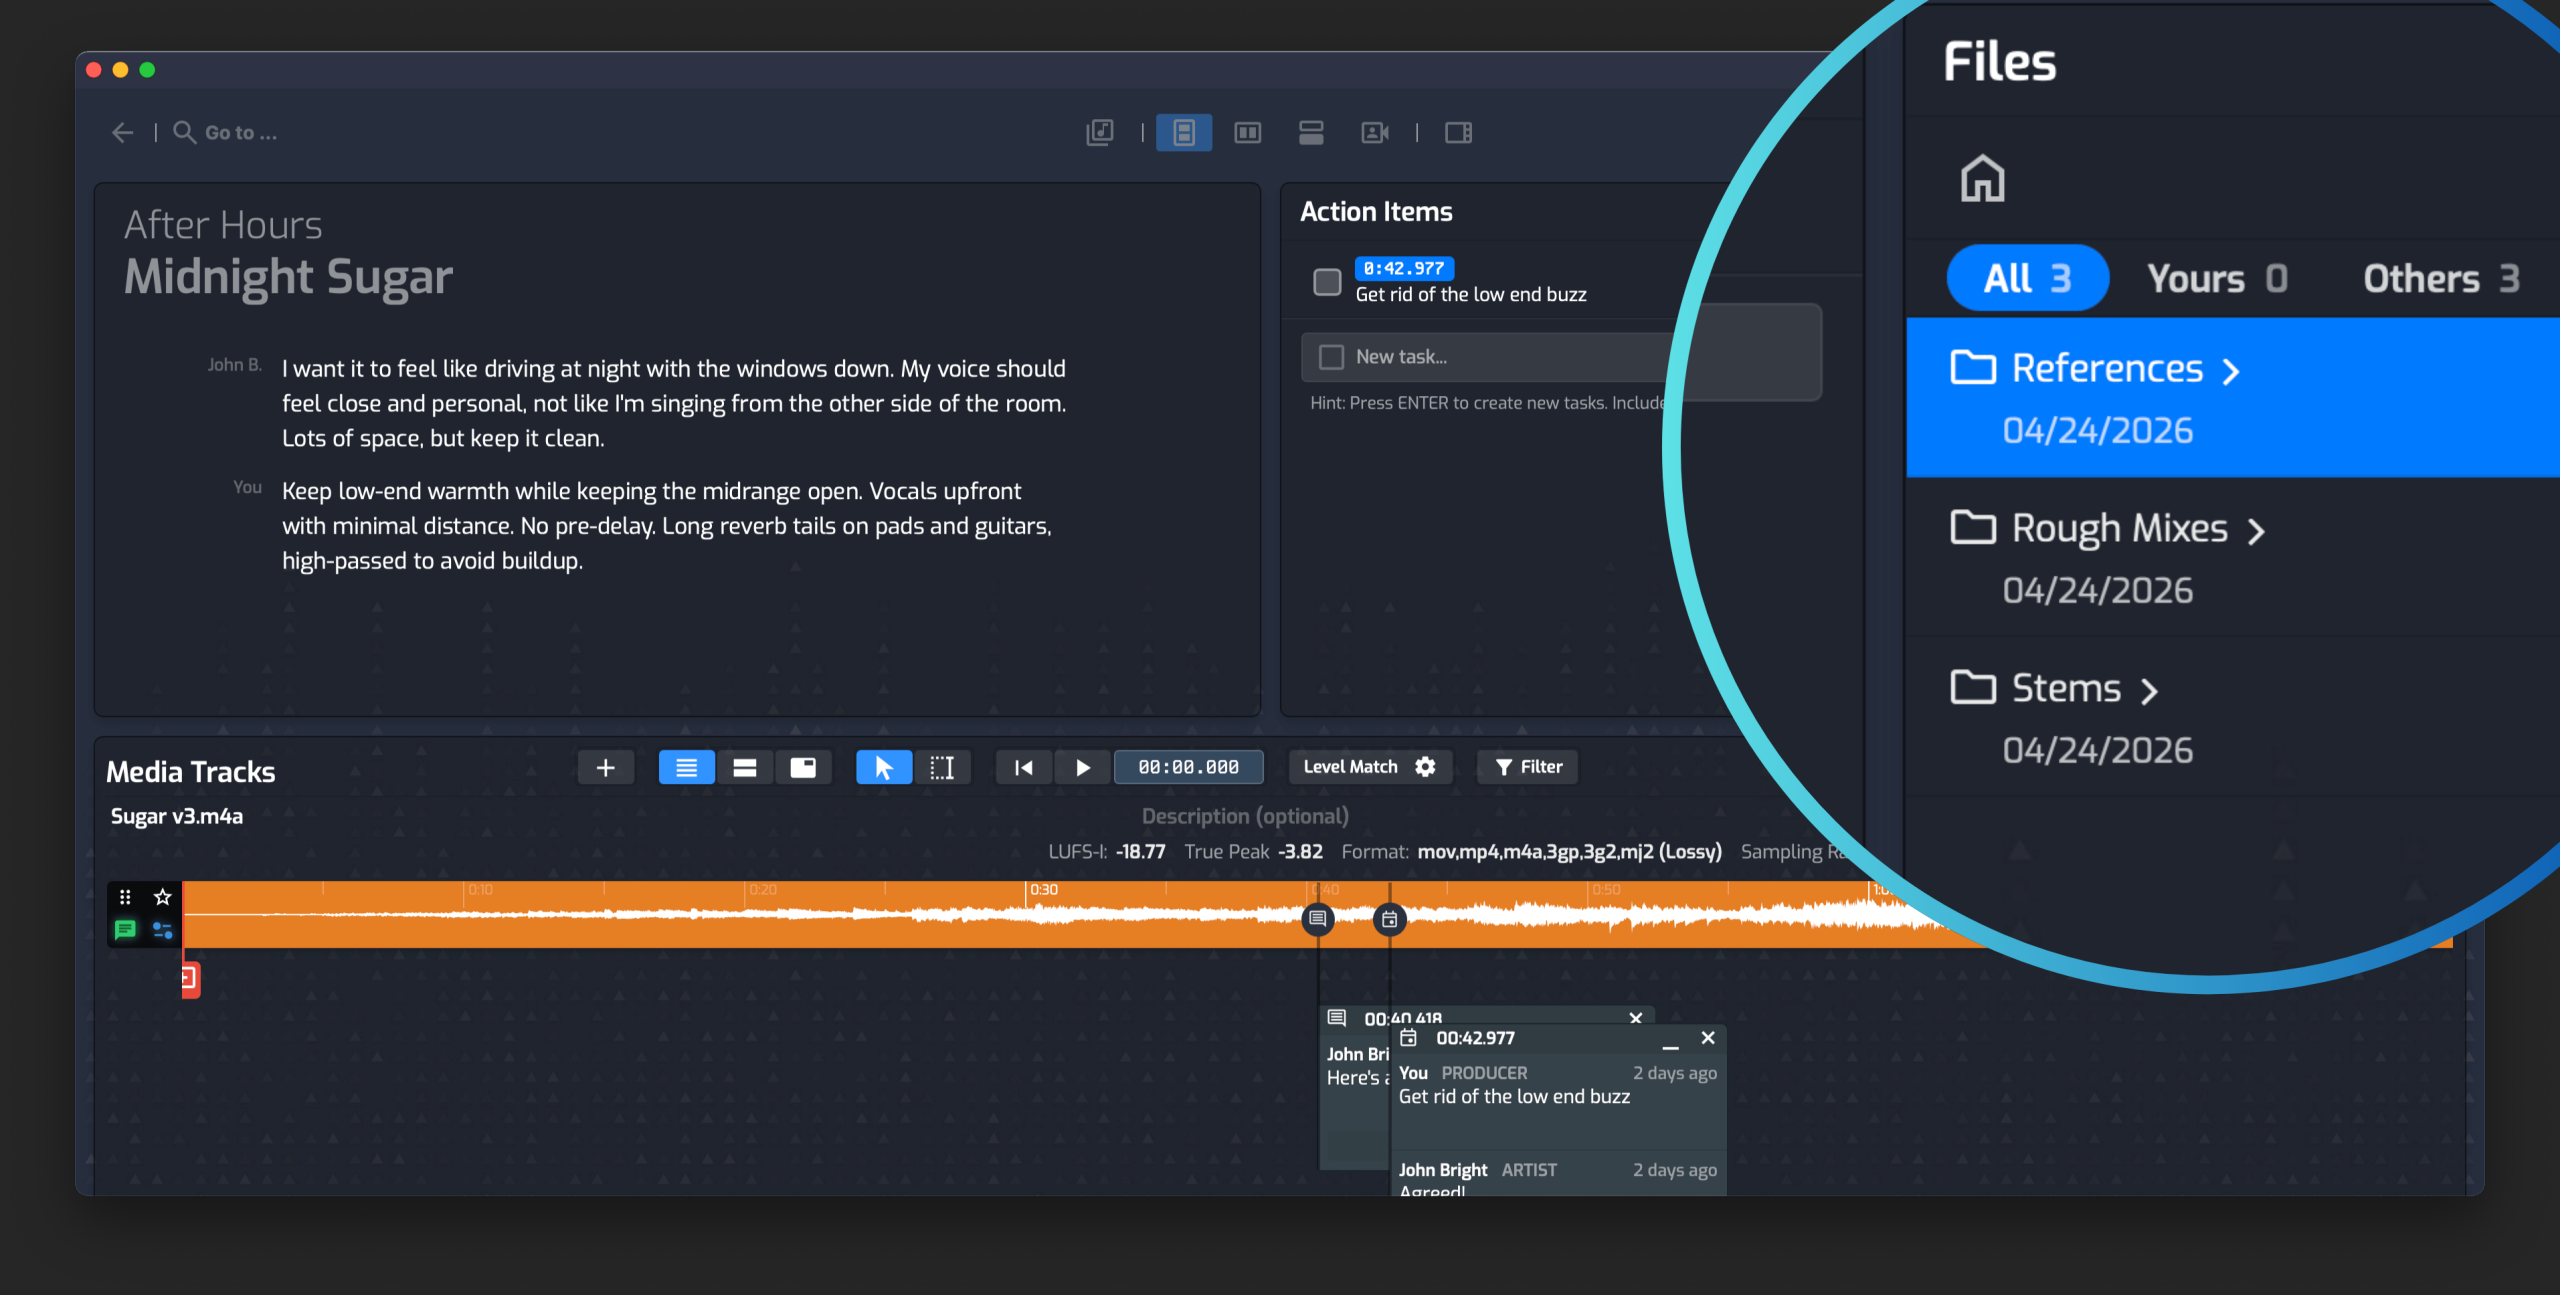The height and width of the screenshot is (1295, 2560).
Task: Close the 00:42.977 task popup
Action: pos(1708,1038)
